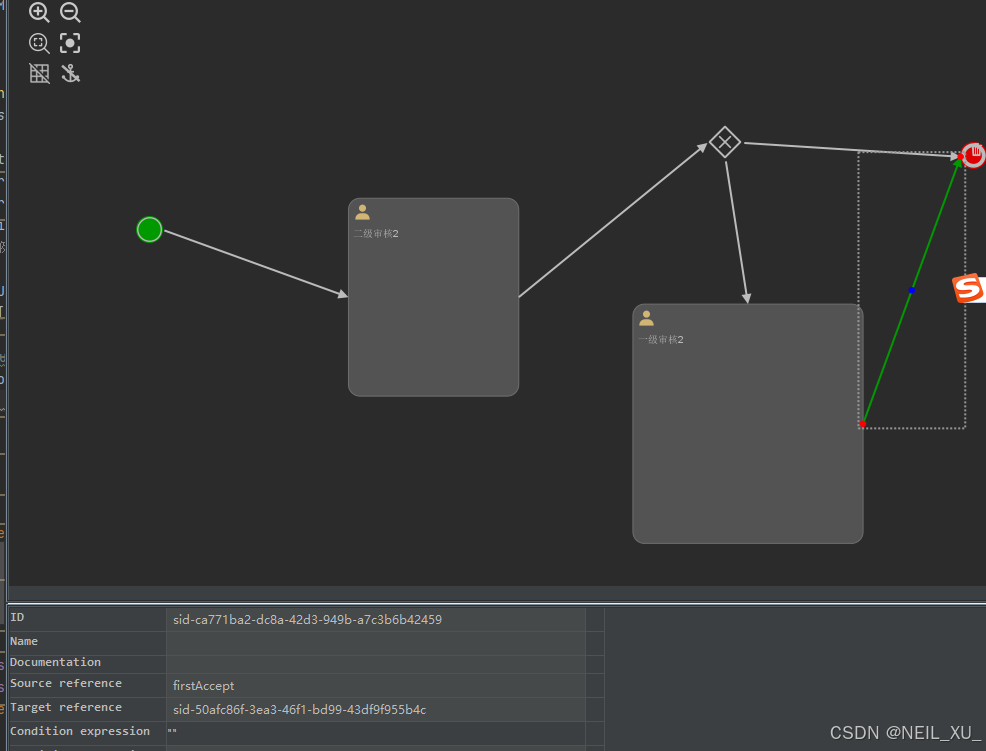Click the Documentation property value field
This screenshot has height=751, width=986.
pos(375,664)
